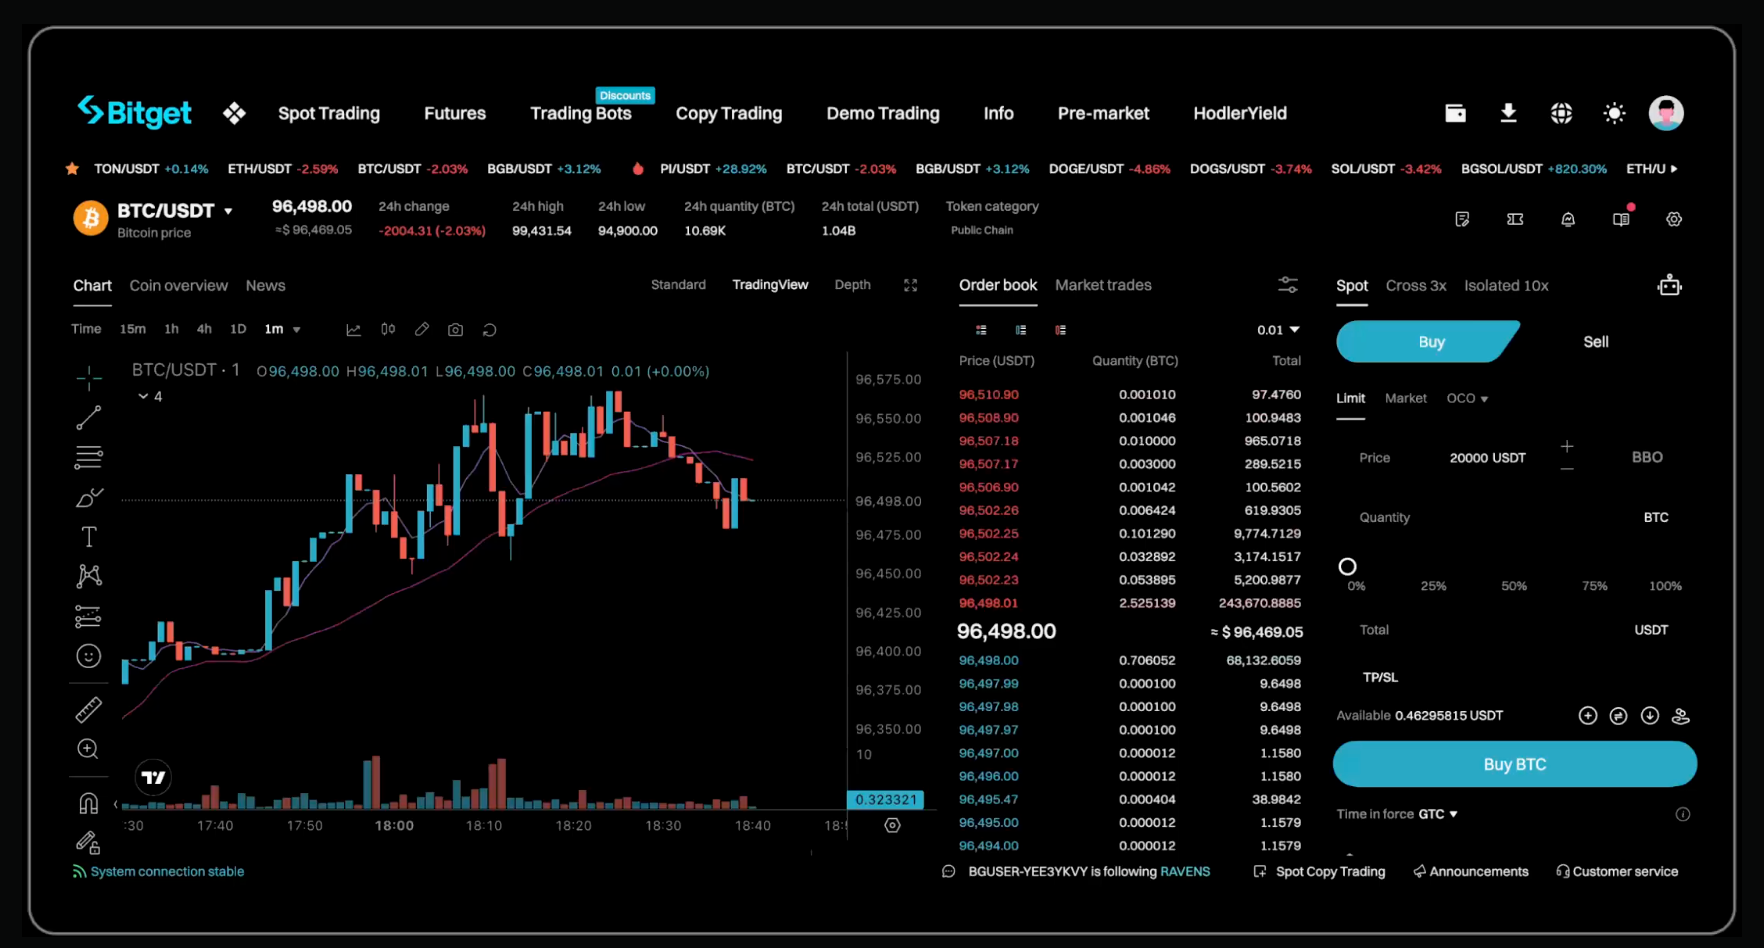Take a chart snapshot with camera icon

pos(455,329)
